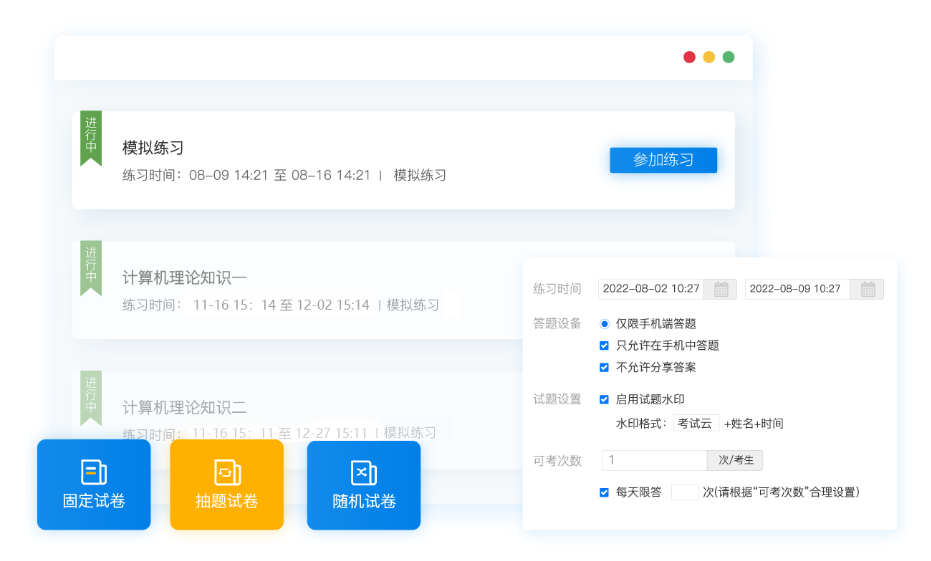Click the 可考次数 number input field

click(654, 461)
